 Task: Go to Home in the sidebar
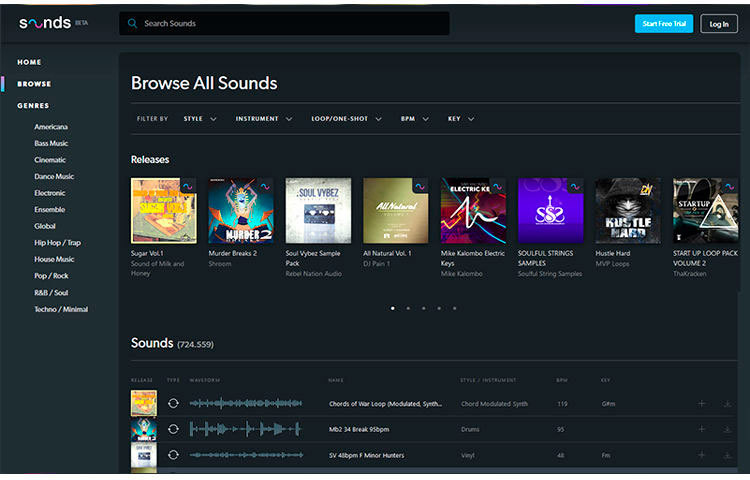(x=29, y=62)
